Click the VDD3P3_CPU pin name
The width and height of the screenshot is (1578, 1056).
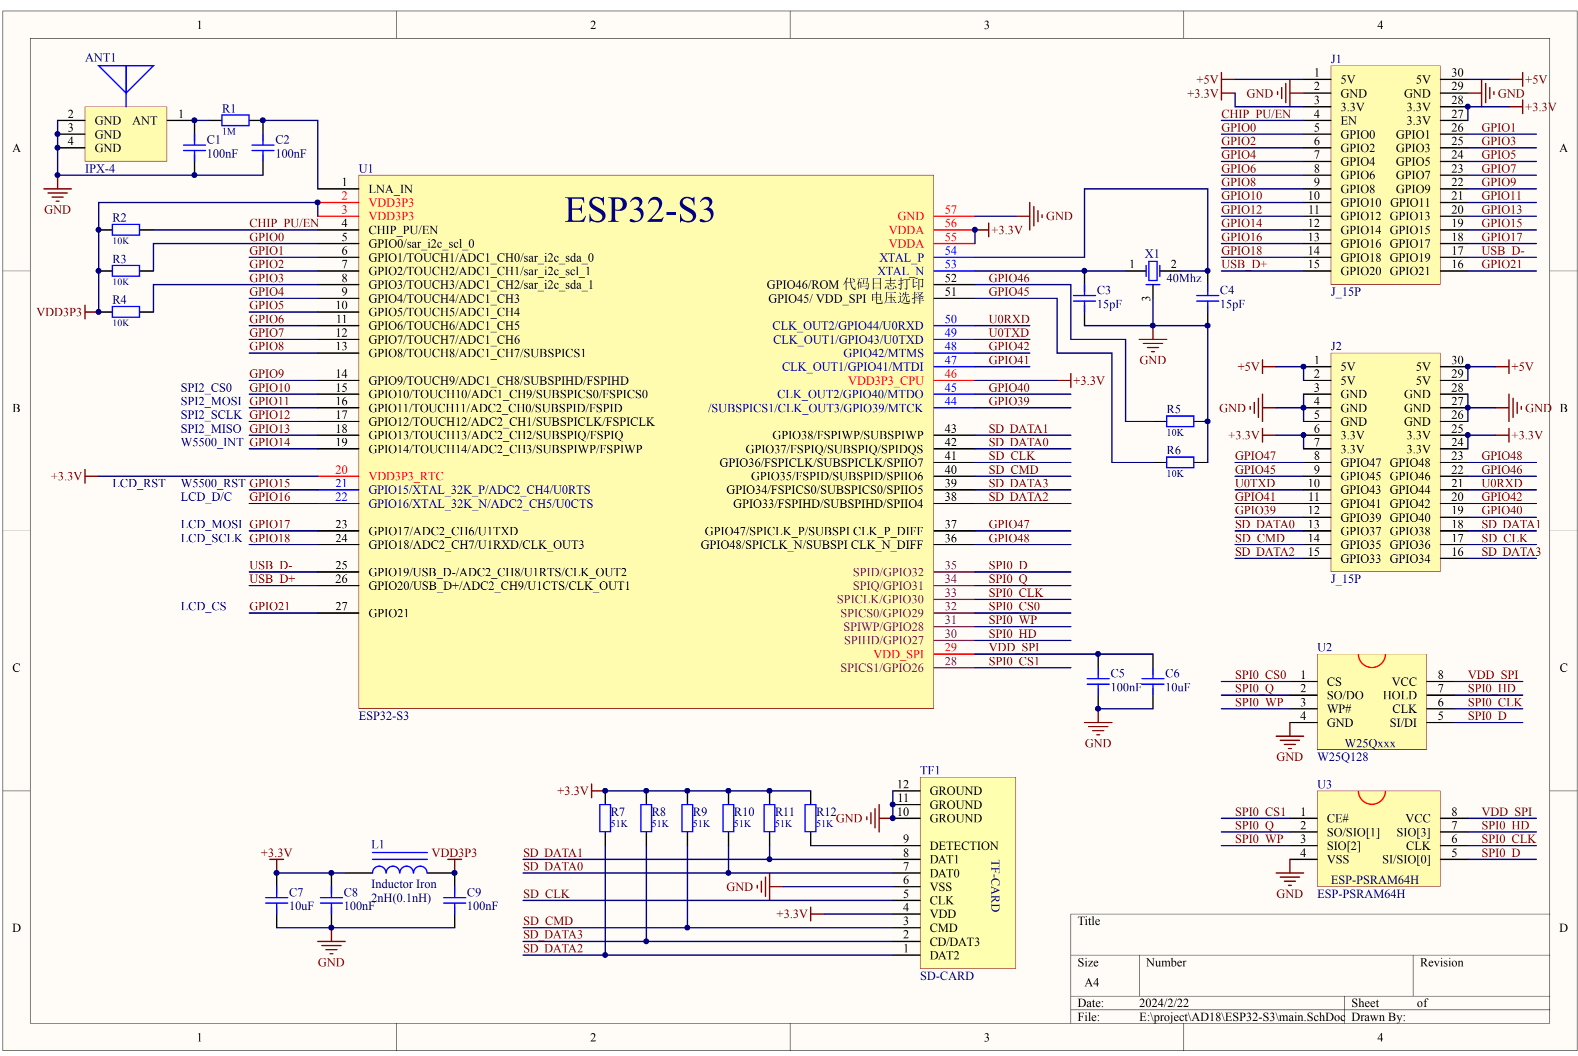(886, 380)
